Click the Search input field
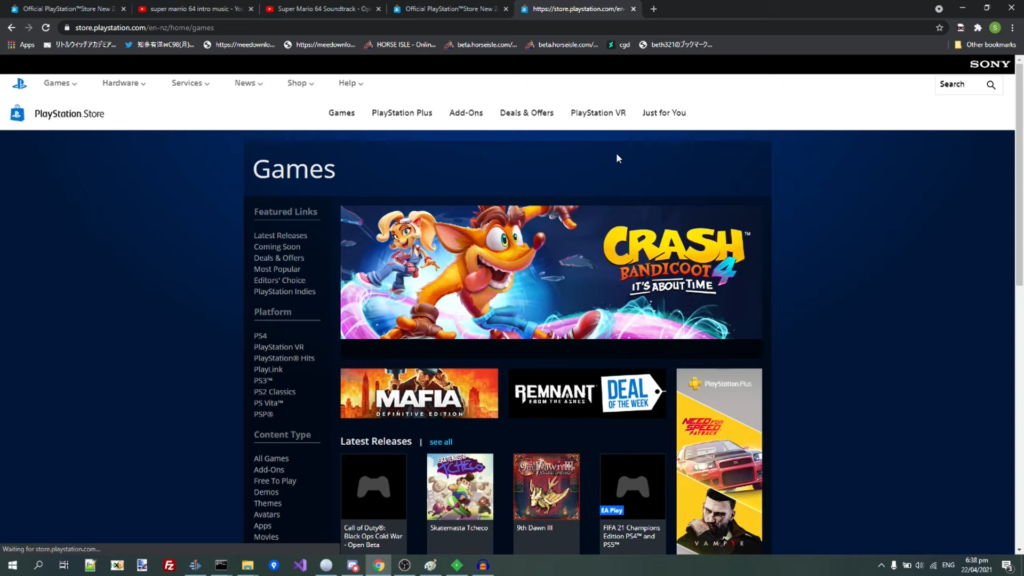This screenshot has height=576, width=1024. [959, 84]
